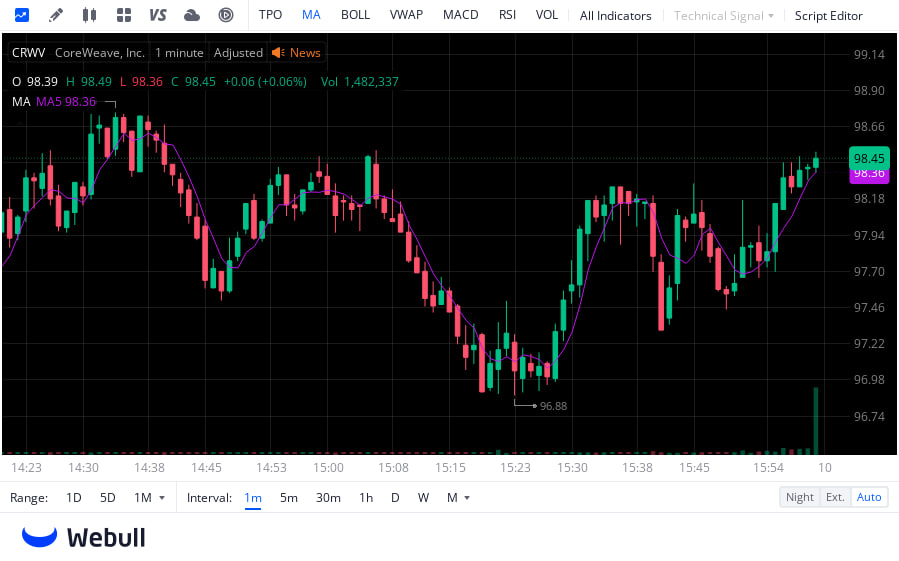Expand the monthly interval dropdown arrow
The width and height of the screenshot is (899, 561).
(x=467, y=498)
